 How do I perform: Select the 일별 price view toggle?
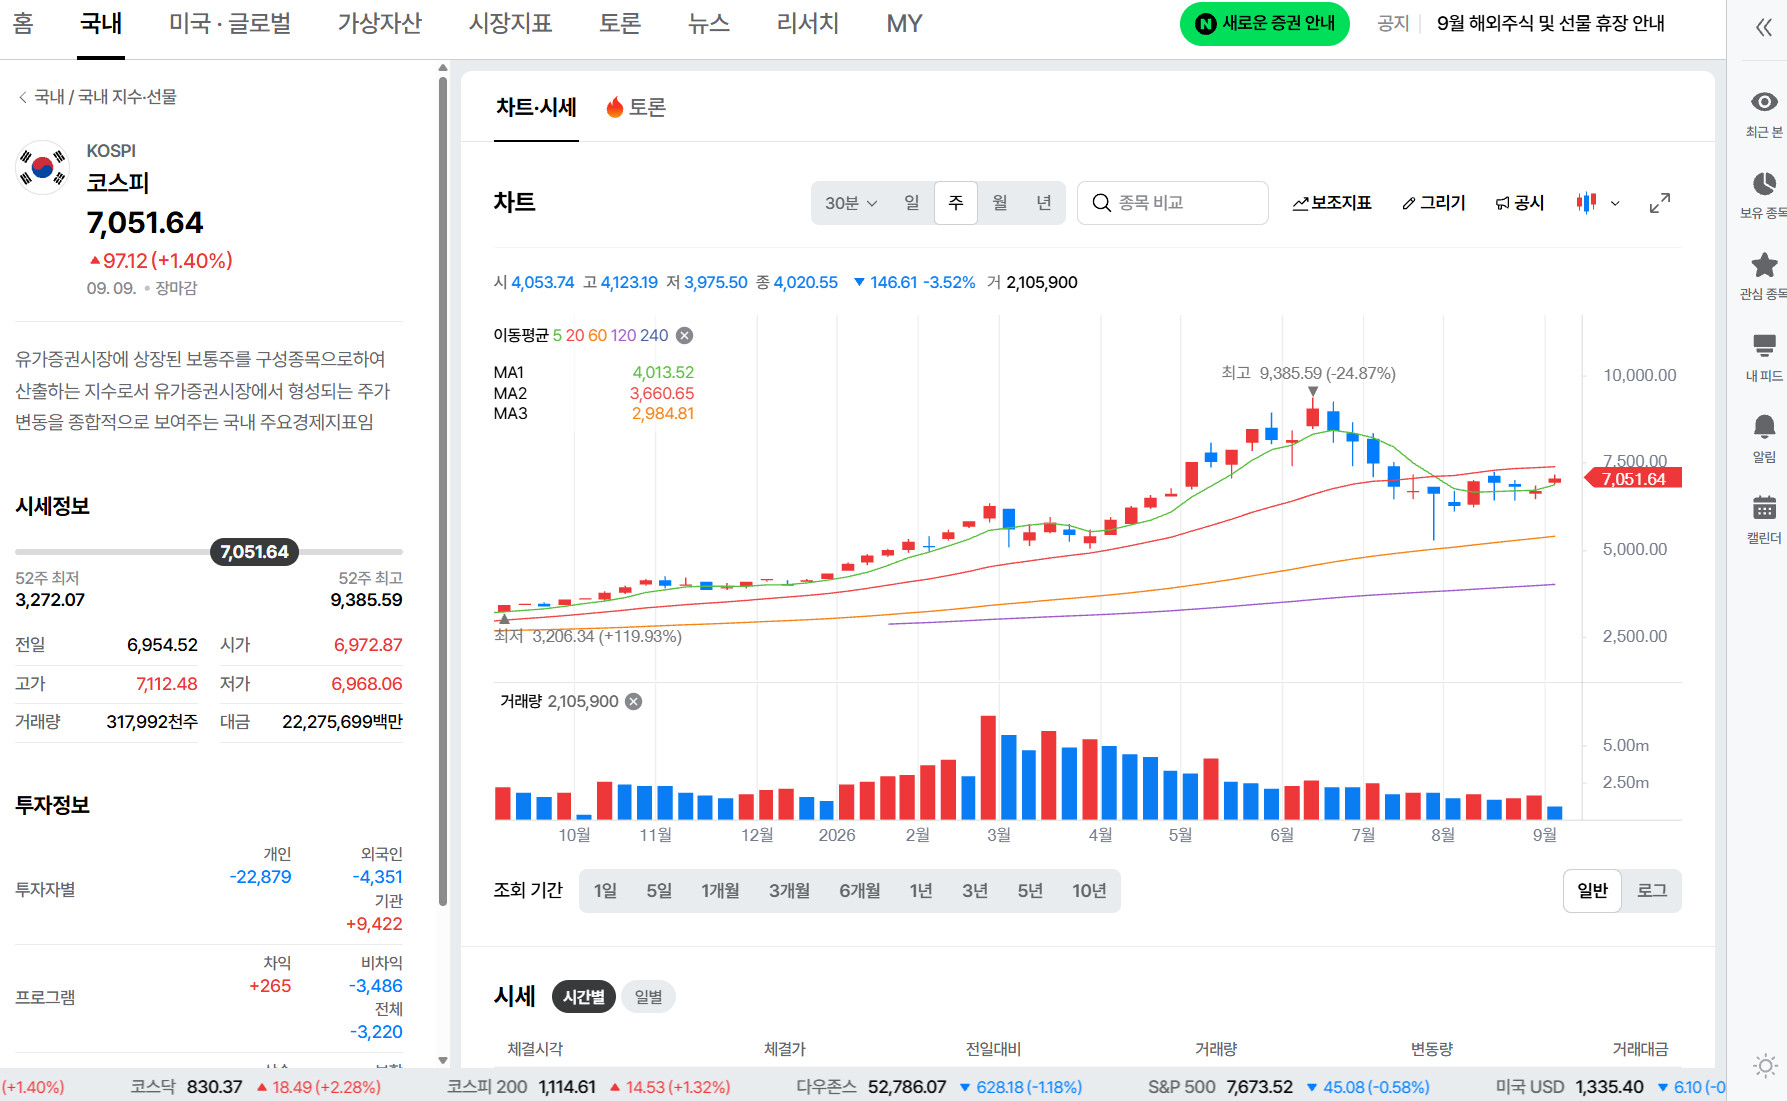(648, 997)
